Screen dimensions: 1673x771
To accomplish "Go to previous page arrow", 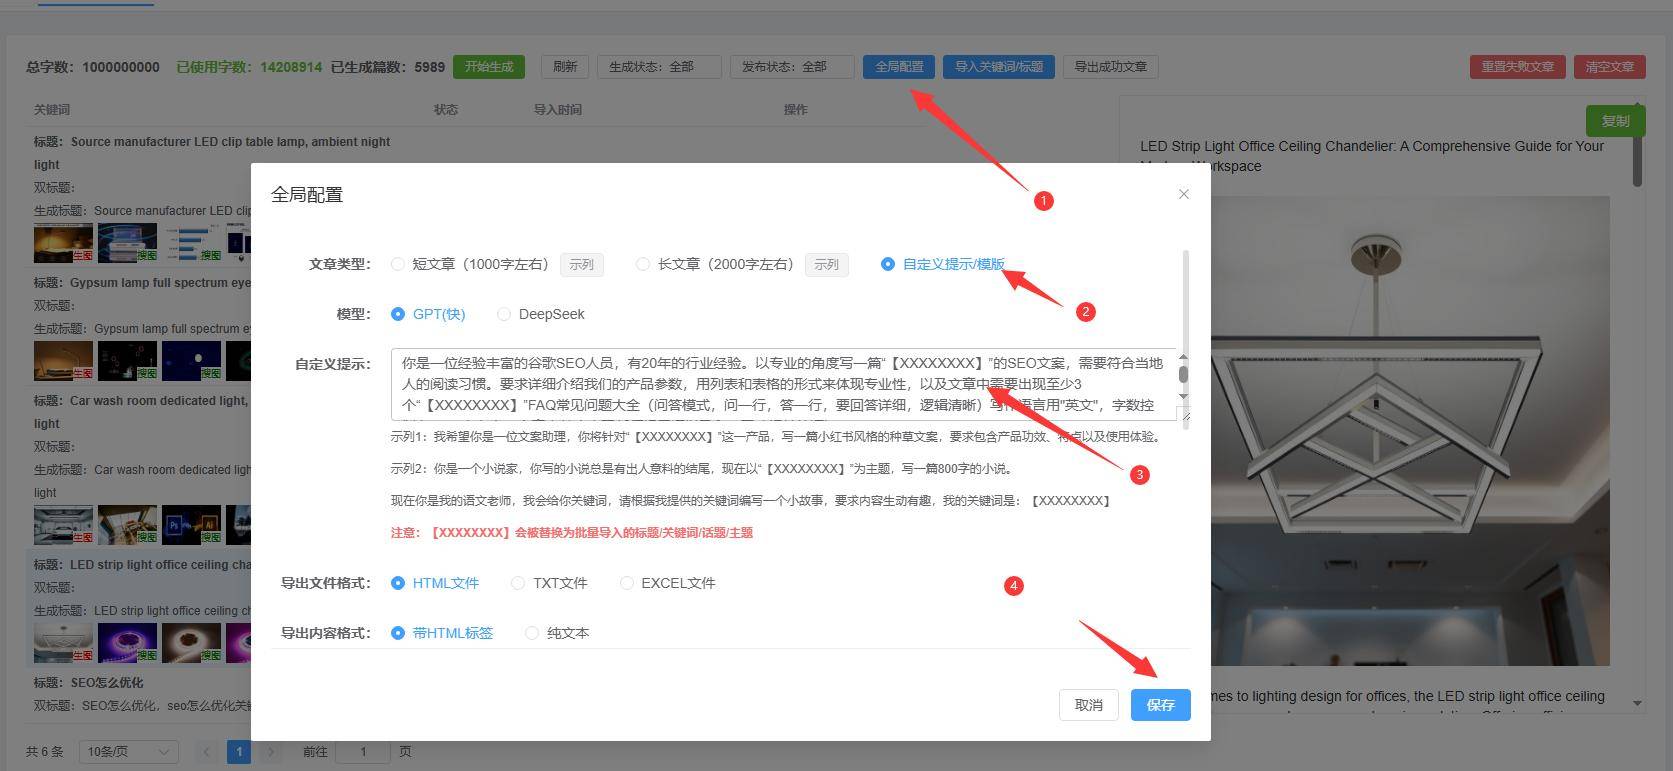I will pos(207,751).
